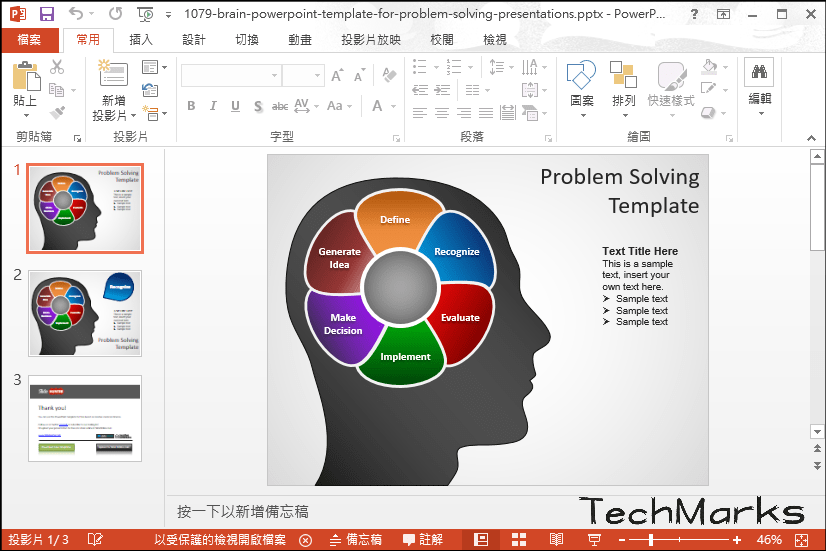Viewport: 826px width, 551px height.
Task: Switch to Reading View in status bar
Action: tap(557, 539)
